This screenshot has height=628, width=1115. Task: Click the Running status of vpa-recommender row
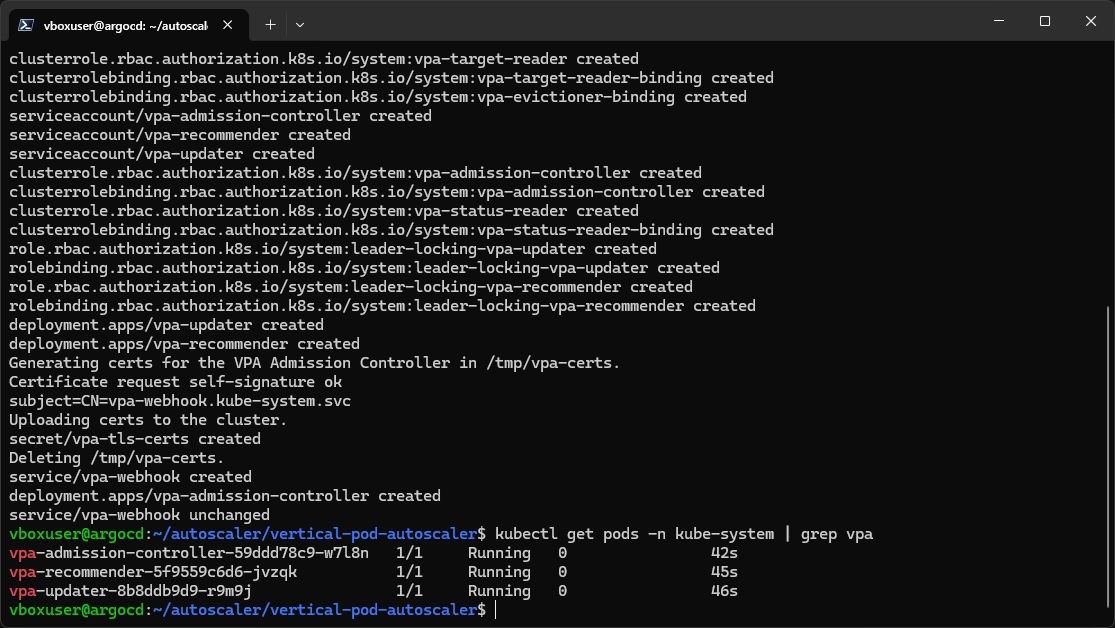pyautogui.click(x=499, y=572)
